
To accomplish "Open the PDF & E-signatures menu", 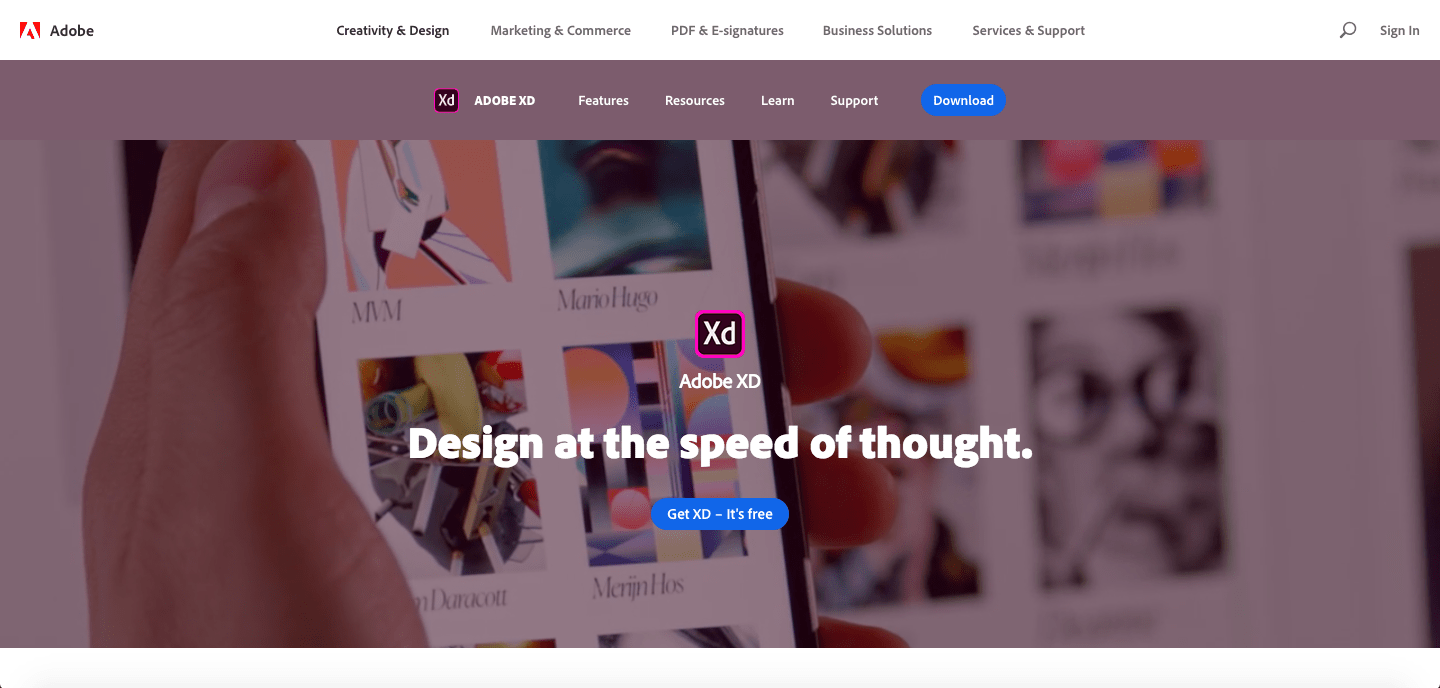I will (727, 30).
